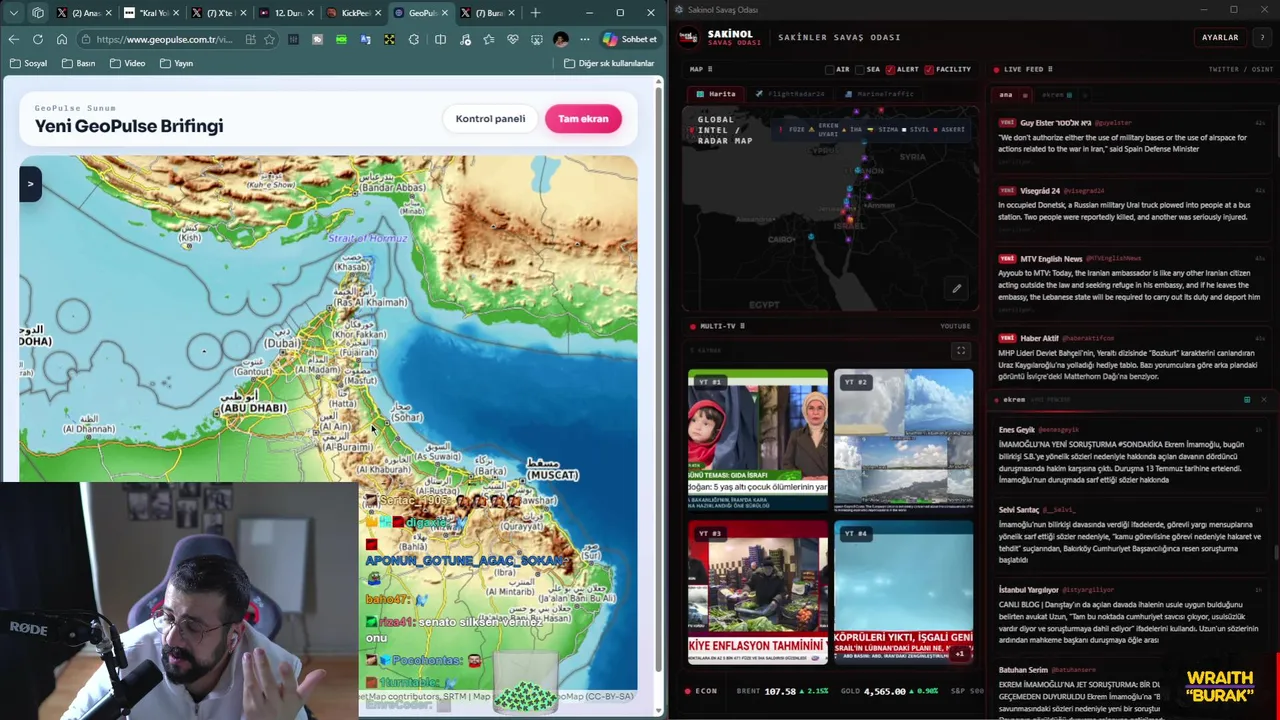The height and width of the screenshot is (720, 1280).
Task: Open browser split screen icon
Action: pos(440,39)
